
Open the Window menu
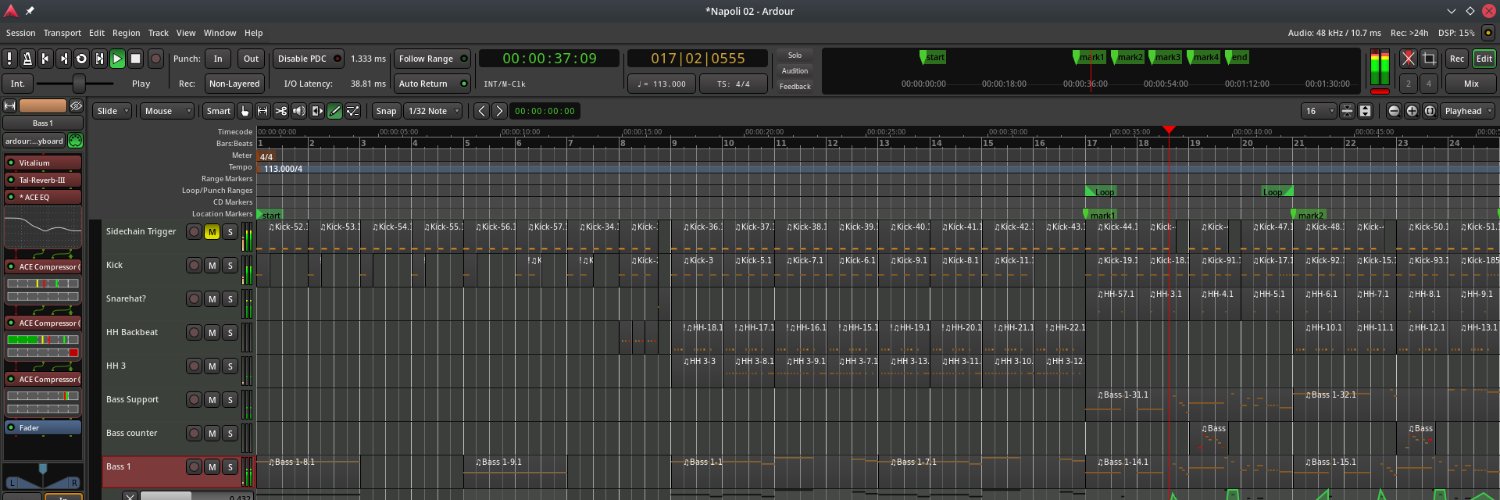point(220,33)
